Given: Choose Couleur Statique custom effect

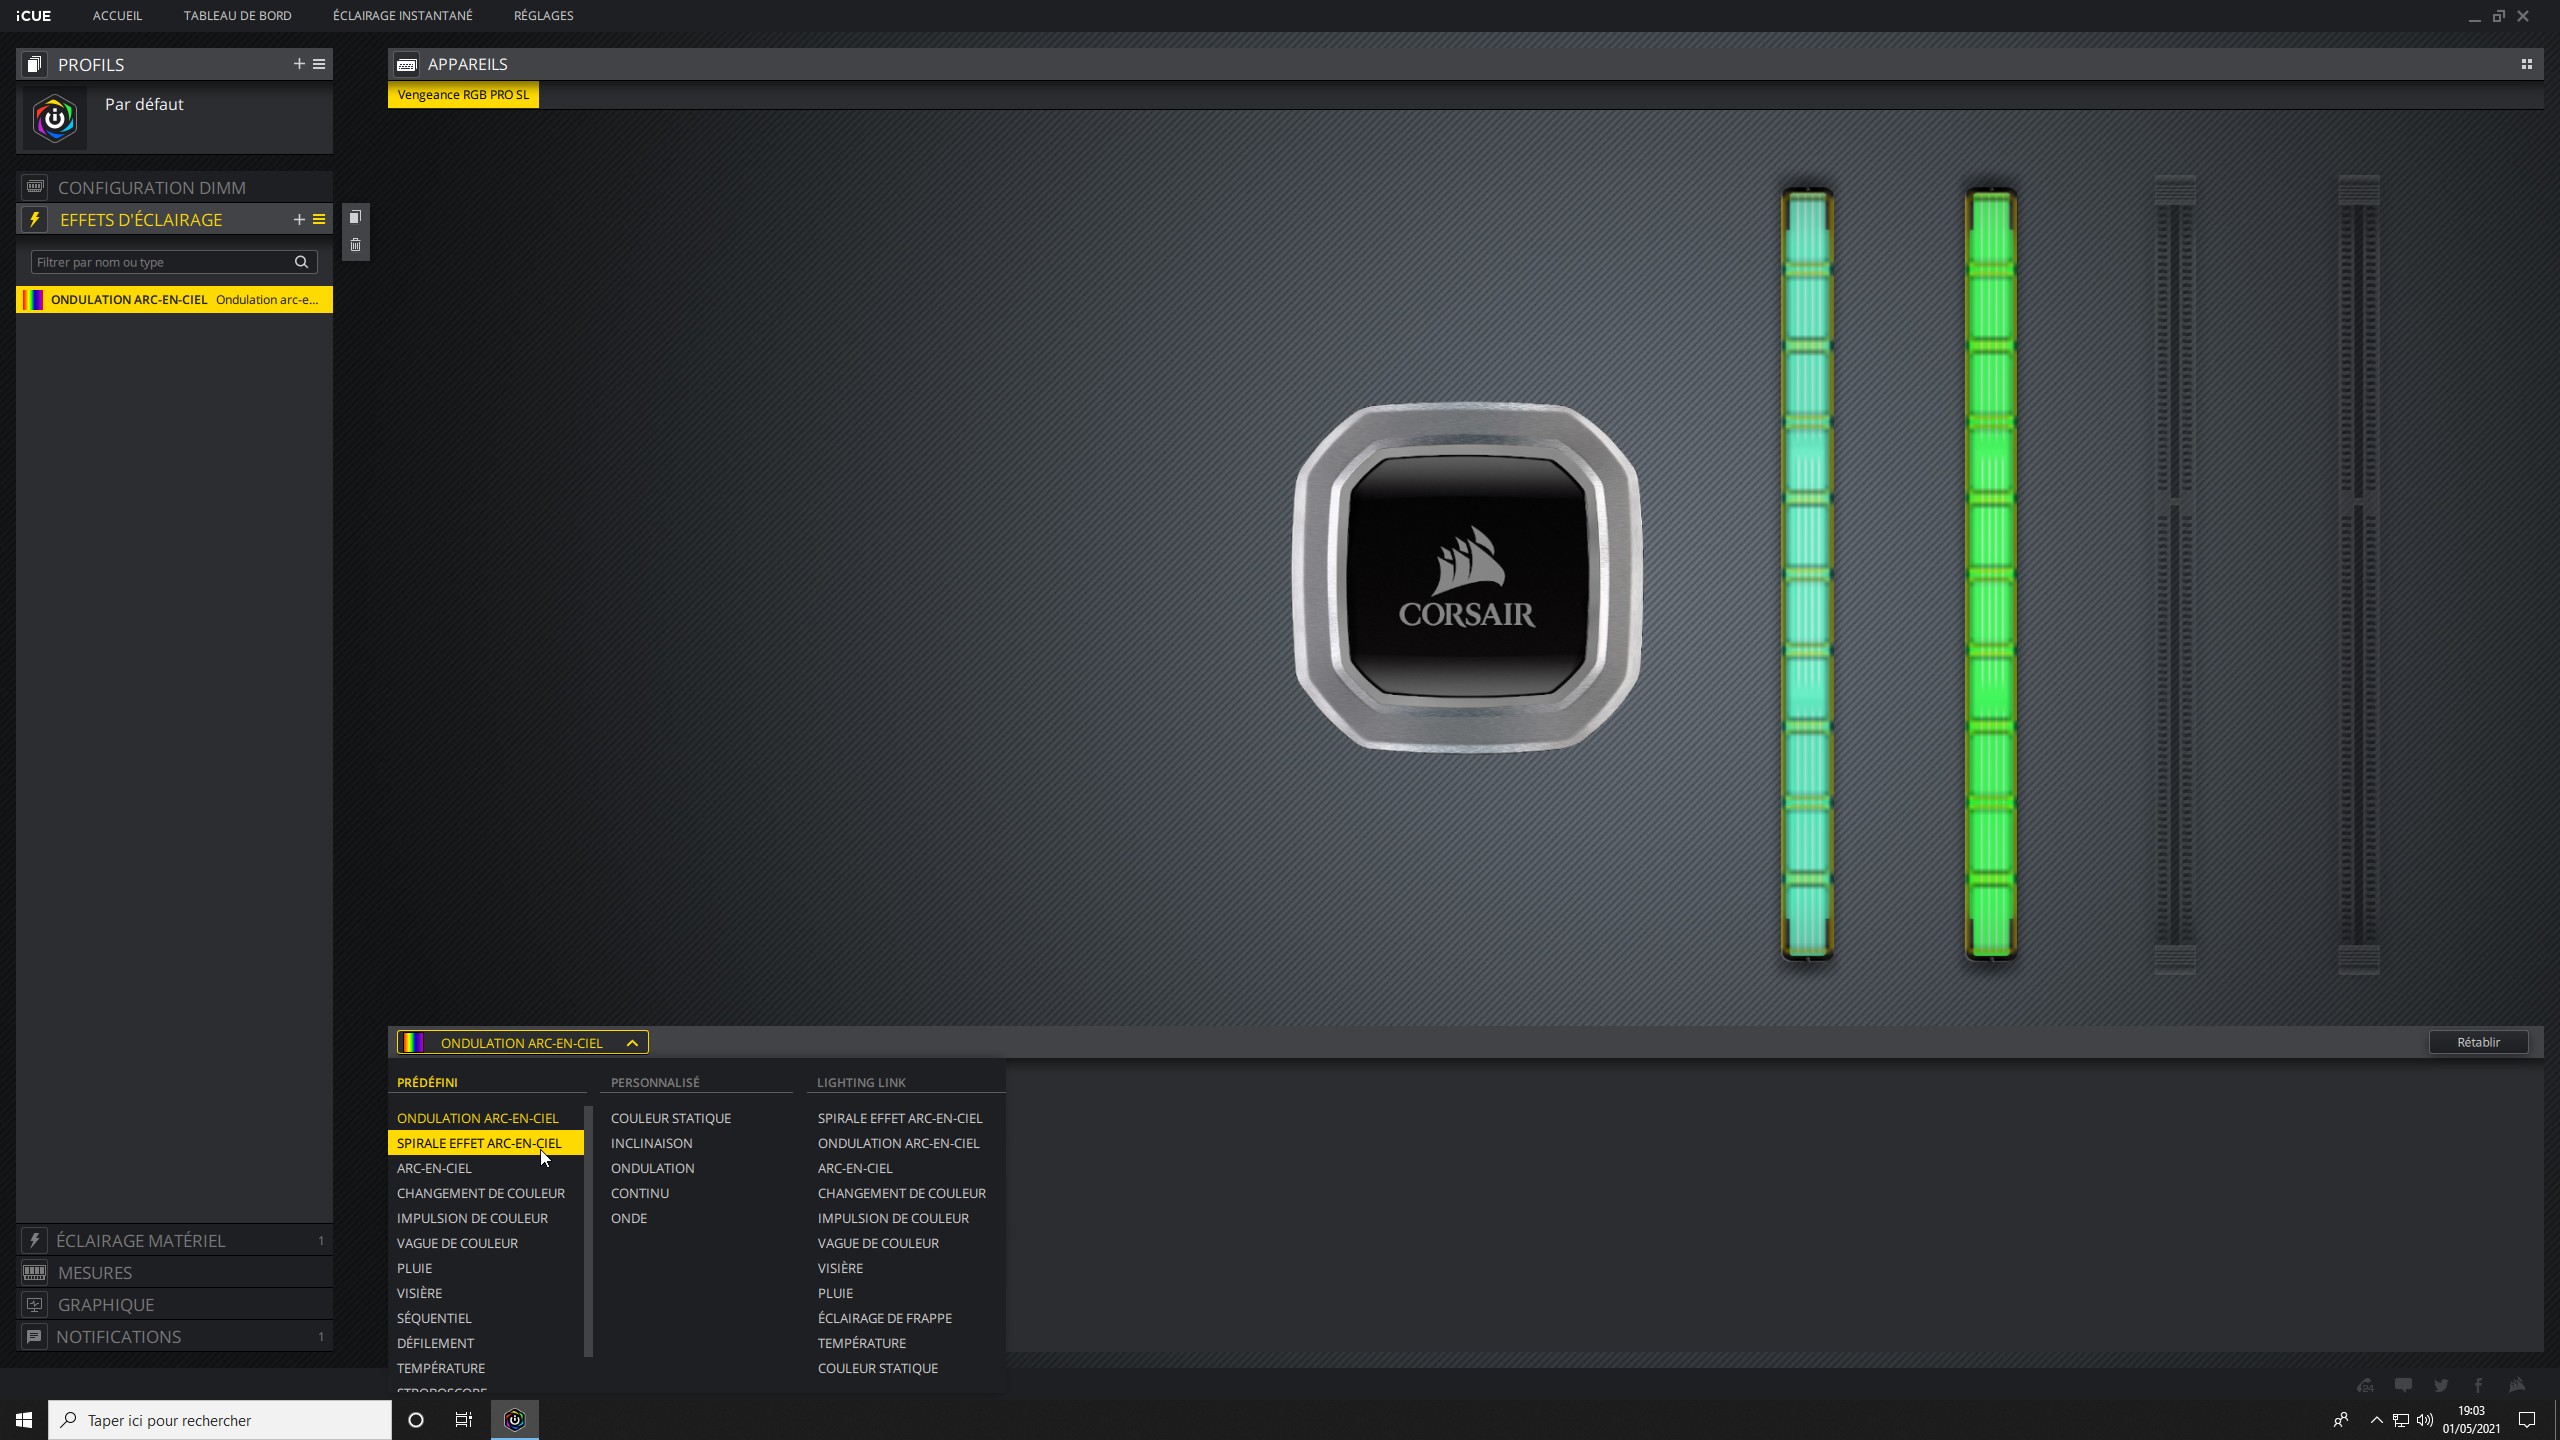Looking at the screenshot, I should click(670, 1118).
